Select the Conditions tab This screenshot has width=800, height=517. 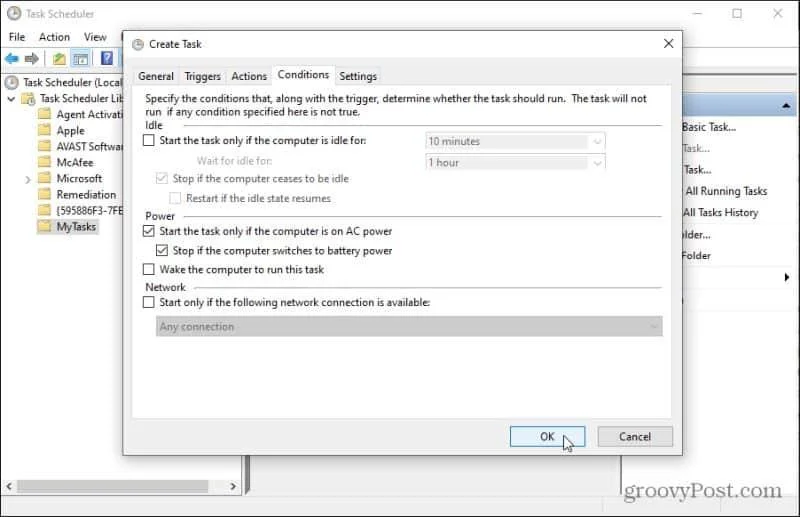304,75
